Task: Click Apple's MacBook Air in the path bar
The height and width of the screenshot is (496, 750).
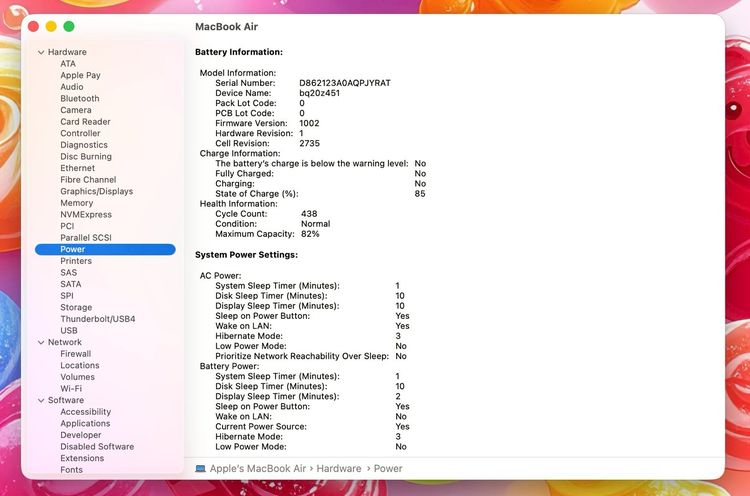Action: coord(258,469)
